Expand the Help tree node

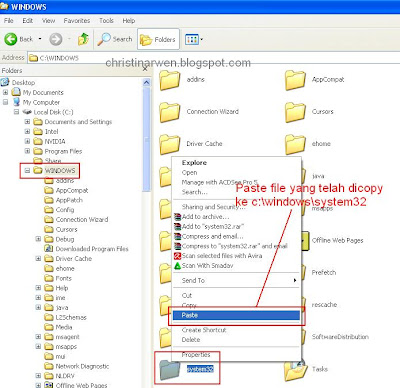point(38,288)
